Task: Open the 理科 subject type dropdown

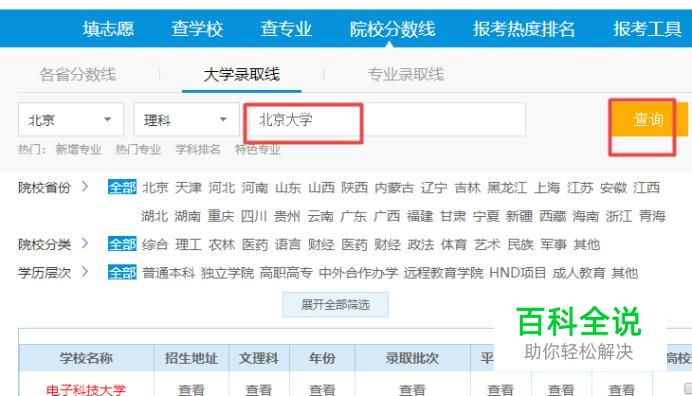Action: tap(186, 120)
